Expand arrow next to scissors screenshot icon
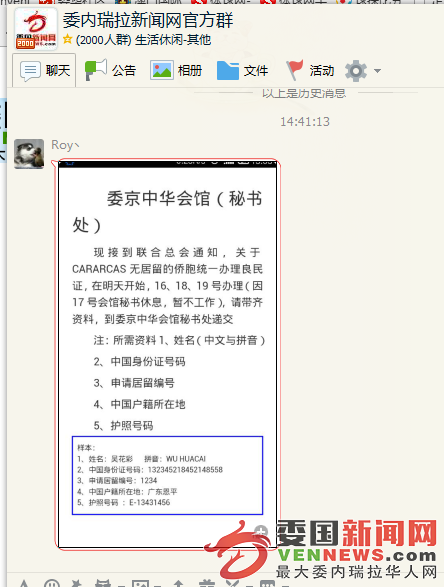 pos(247,585)
